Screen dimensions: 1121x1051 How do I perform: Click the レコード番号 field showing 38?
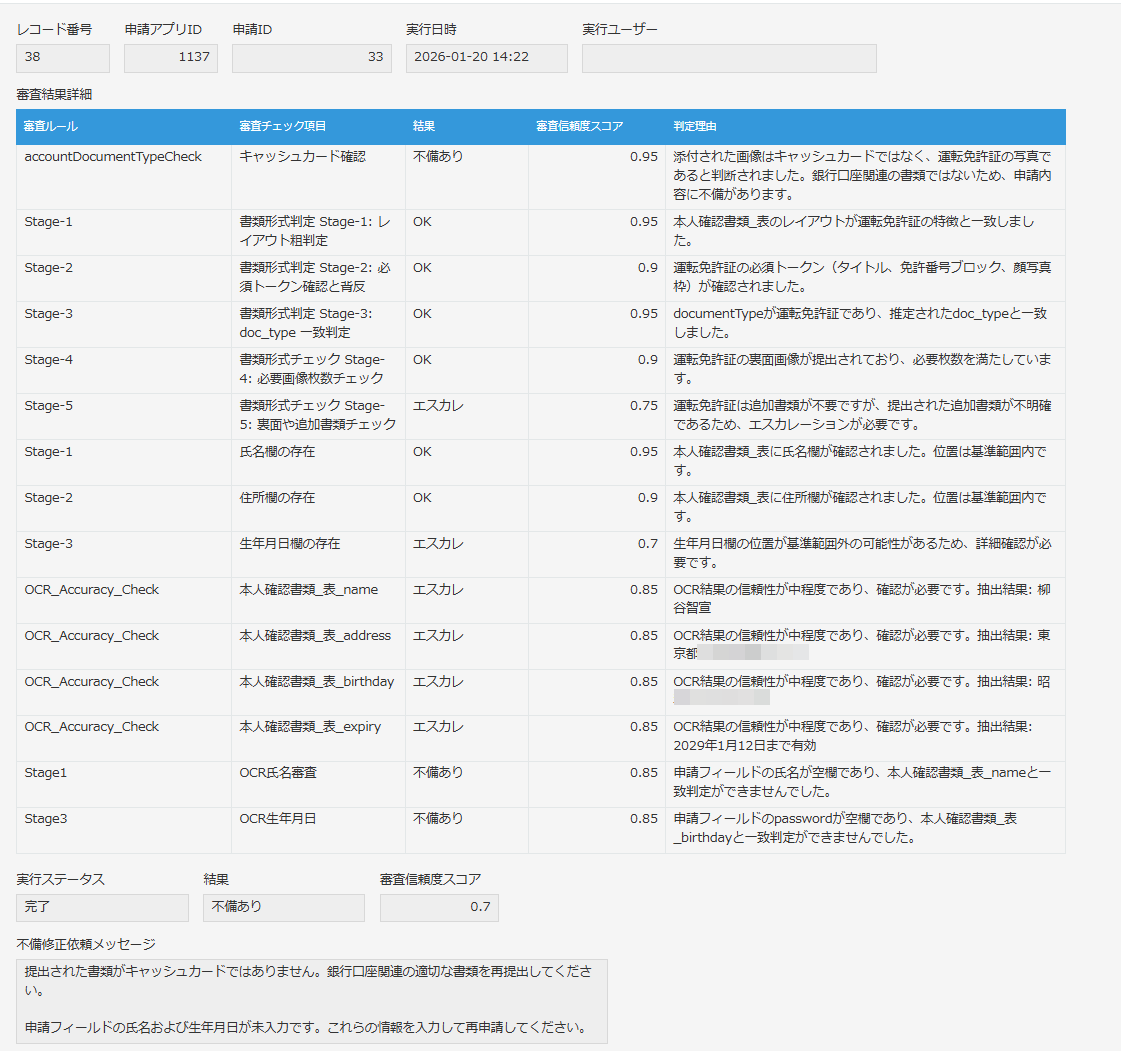click(x=63, y=58)
